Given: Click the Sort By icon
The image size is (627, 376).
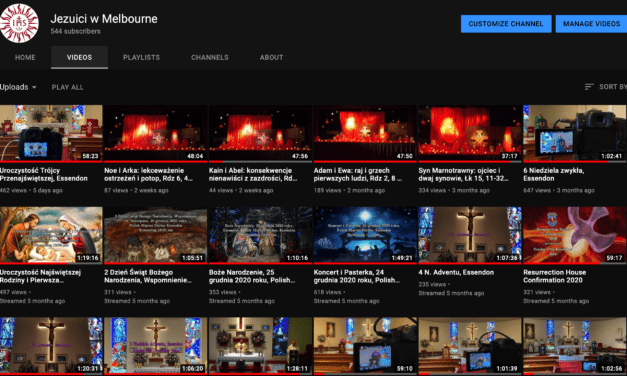Looking at the screenshot, I should [x=589, y=87].
